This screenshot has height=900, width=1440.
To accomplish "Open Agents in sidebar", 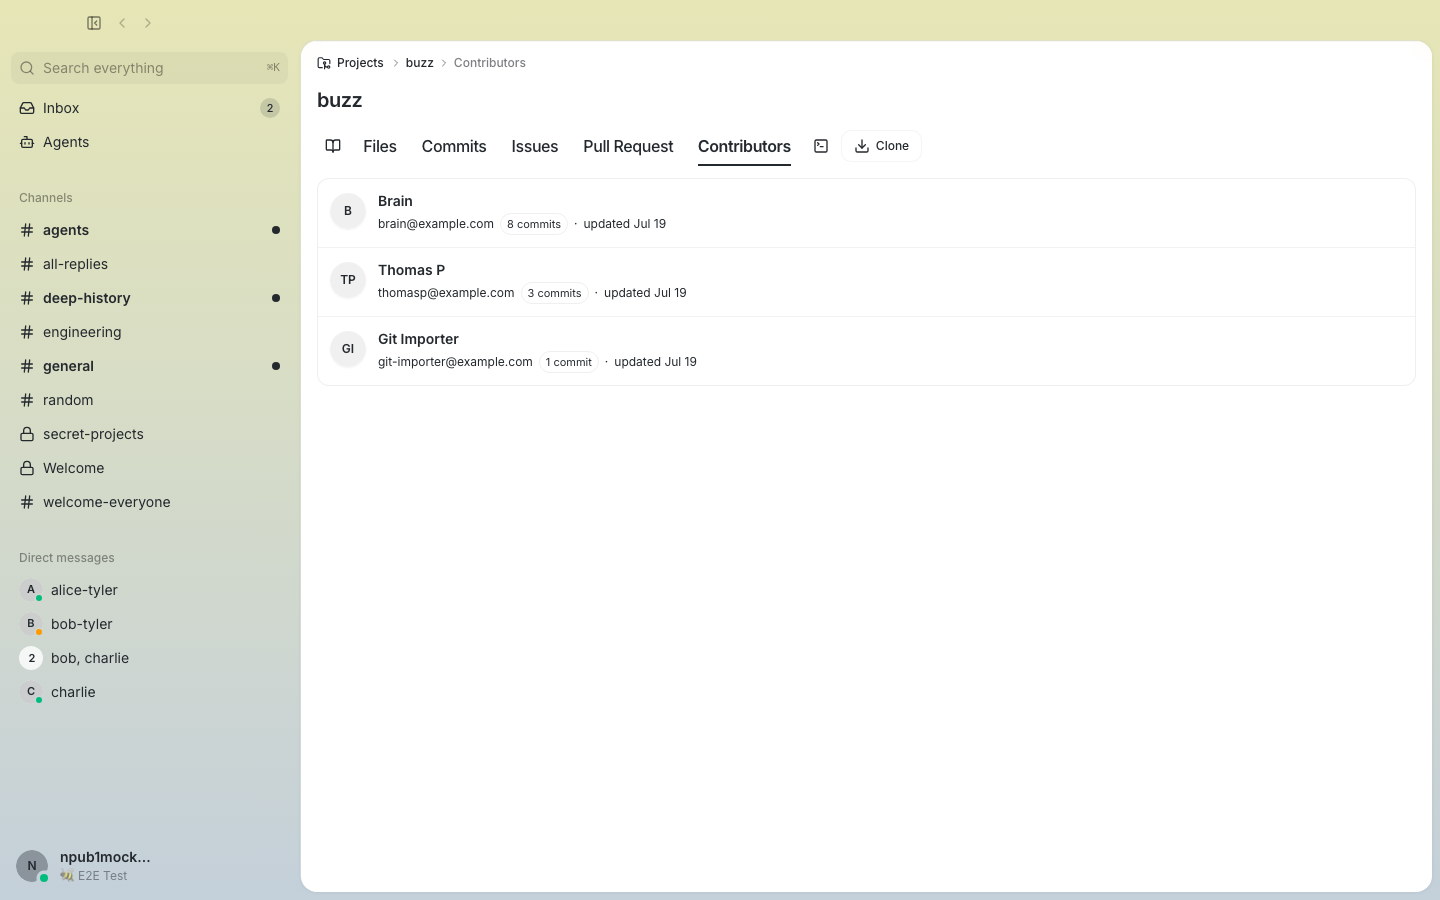I will pyautogui.click(x=149, y=142).
